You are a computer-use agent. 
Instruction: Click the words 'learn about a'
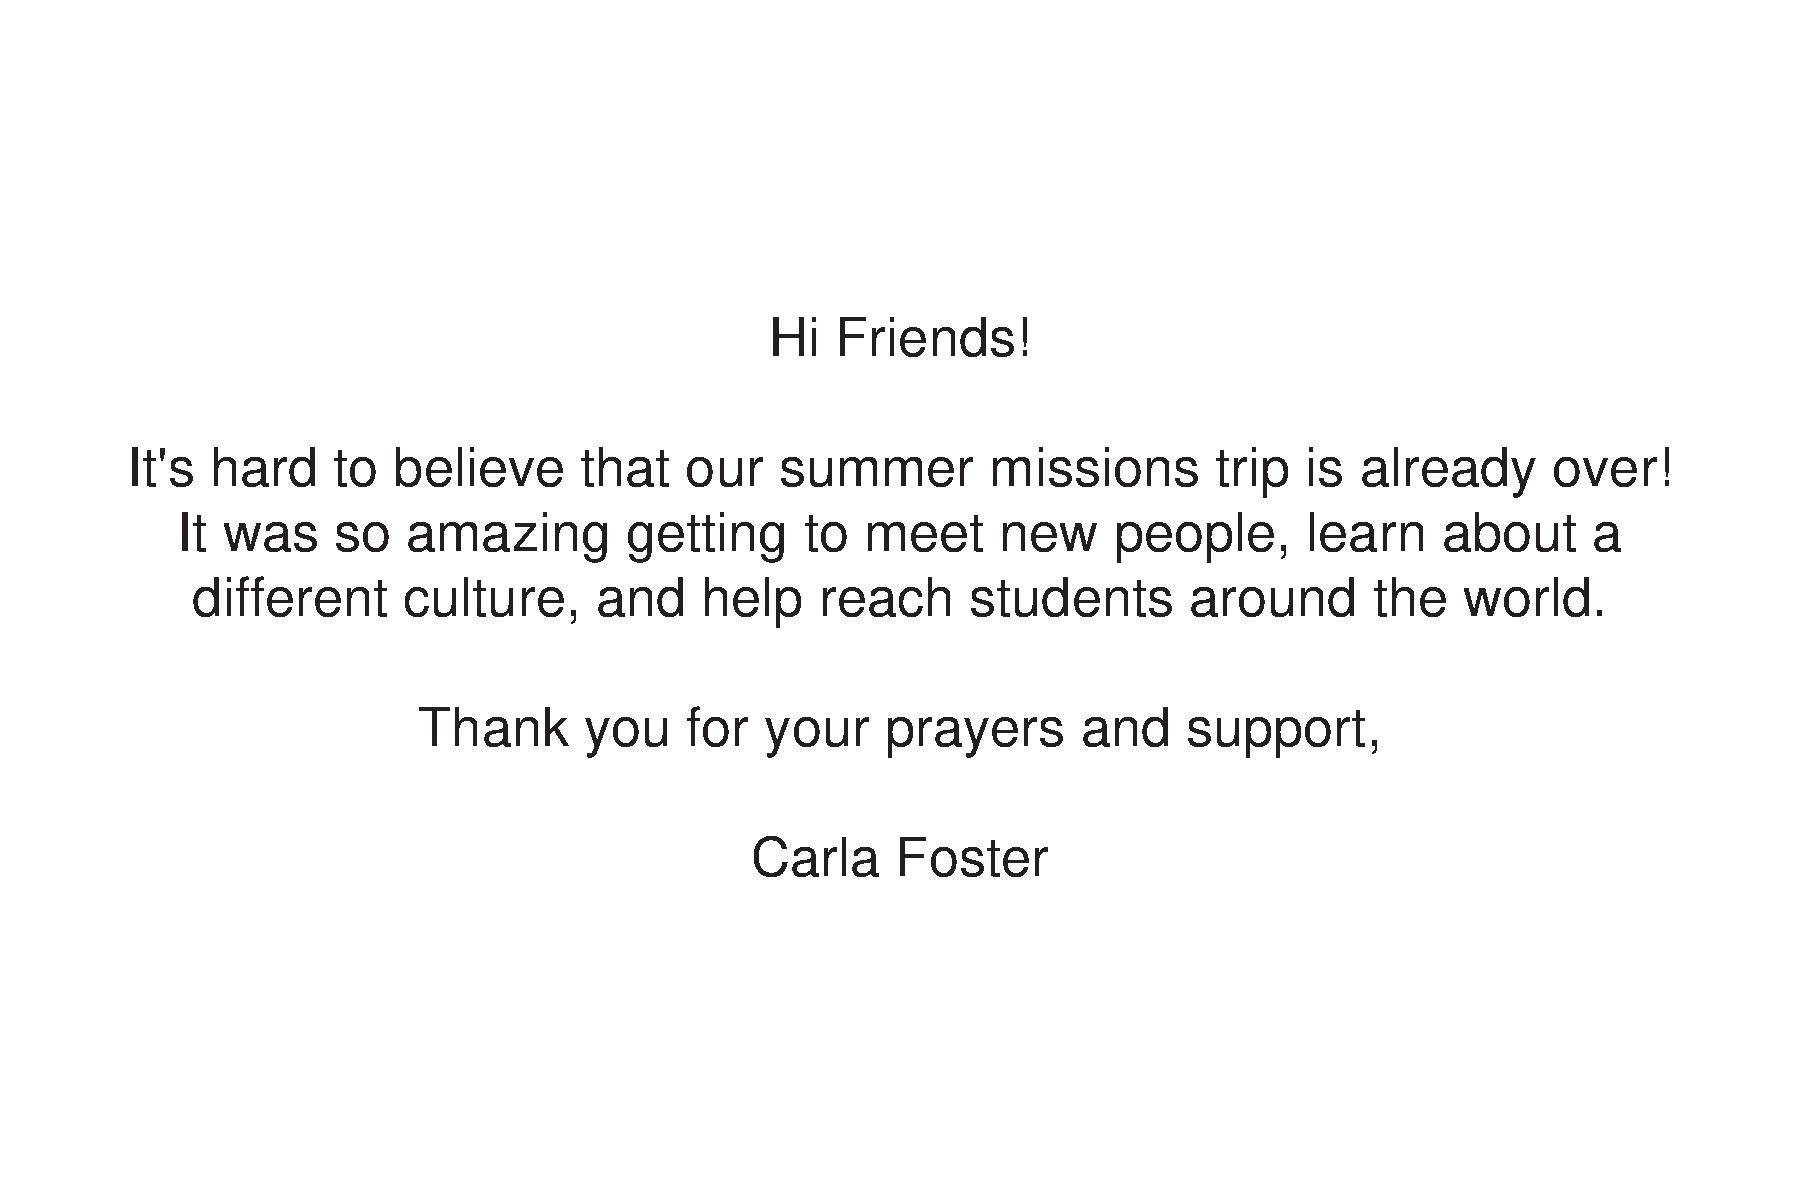(1464, 533)
